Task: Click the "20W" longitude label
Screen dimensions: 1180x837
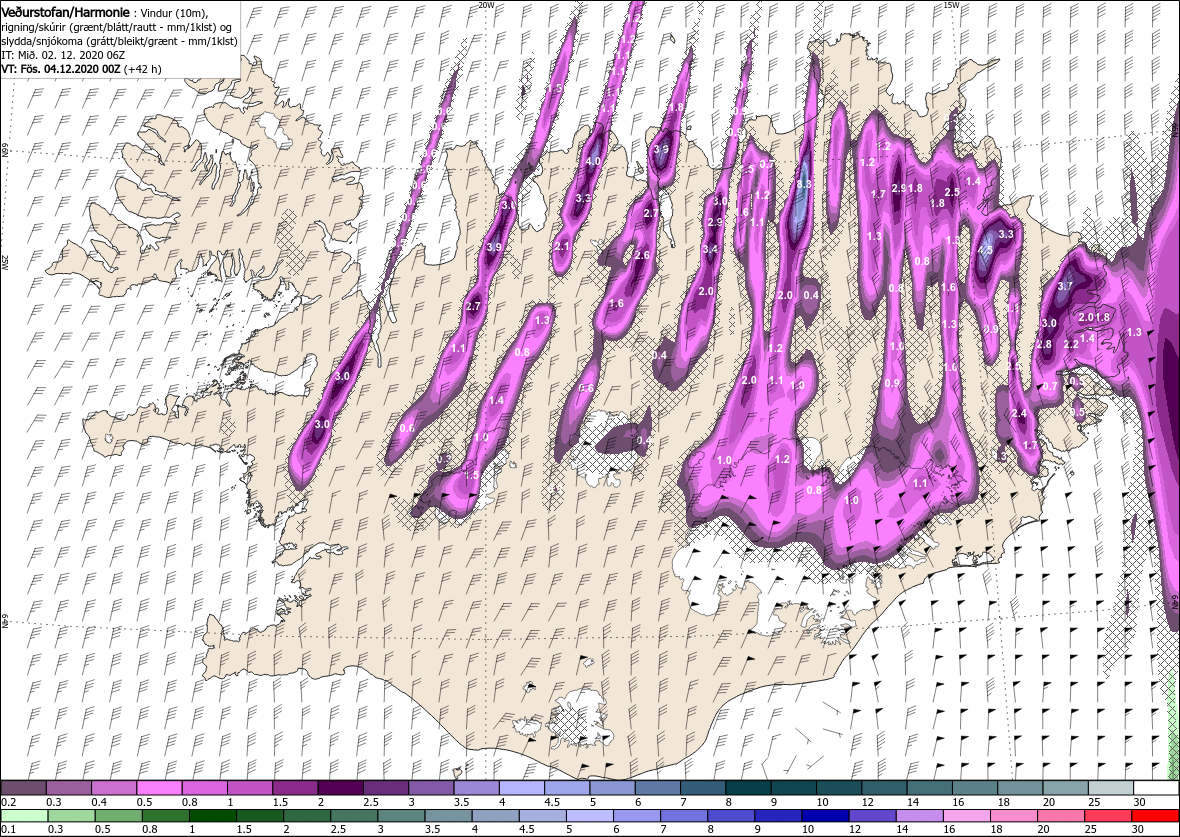Action: click(x=486, y=5)
